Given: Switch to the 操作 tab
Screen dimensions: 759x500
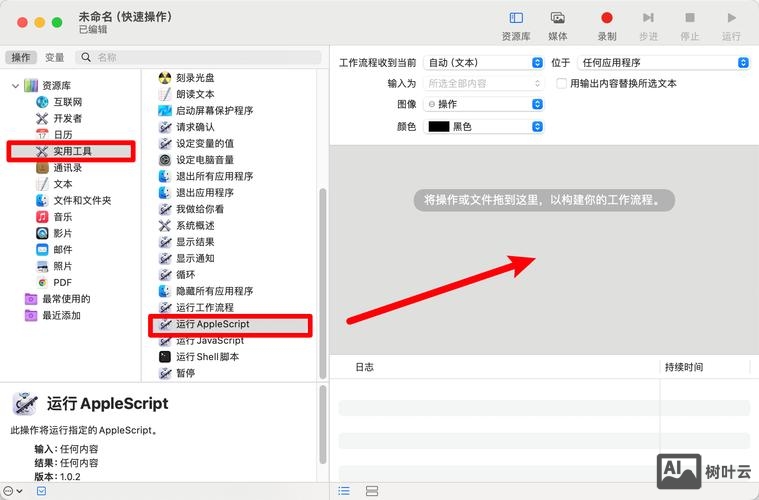Looking at the screenshot, I should pyautogui.click(x=21, y=57).
